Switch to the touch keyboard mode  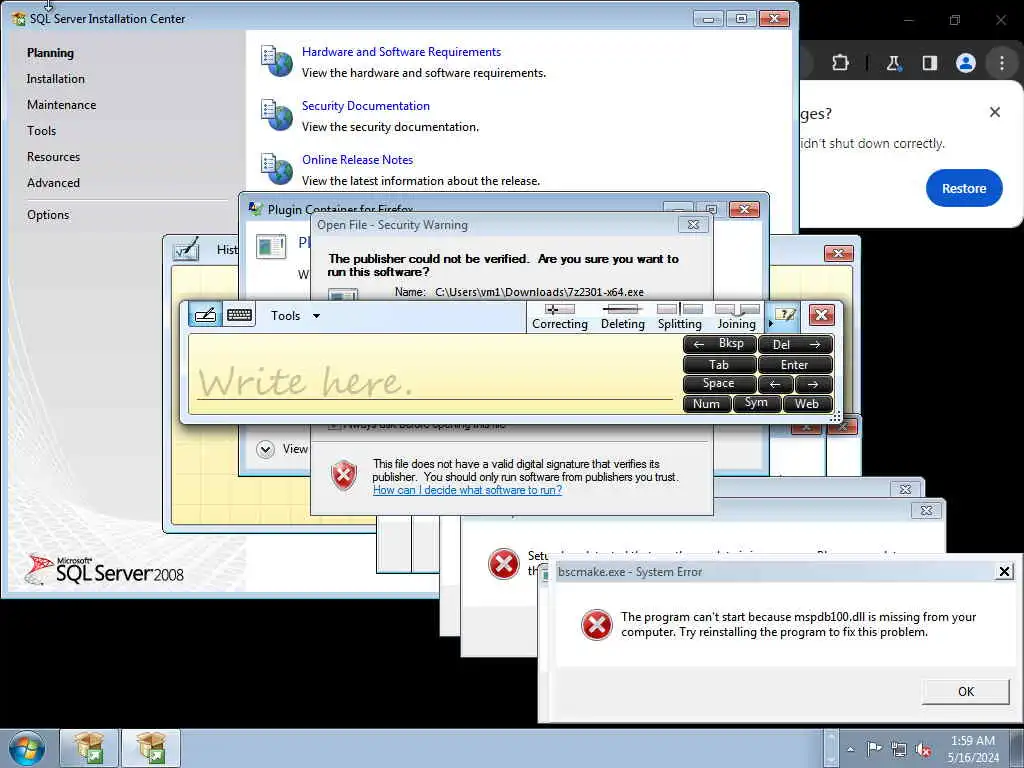click(x=239, y=315)
